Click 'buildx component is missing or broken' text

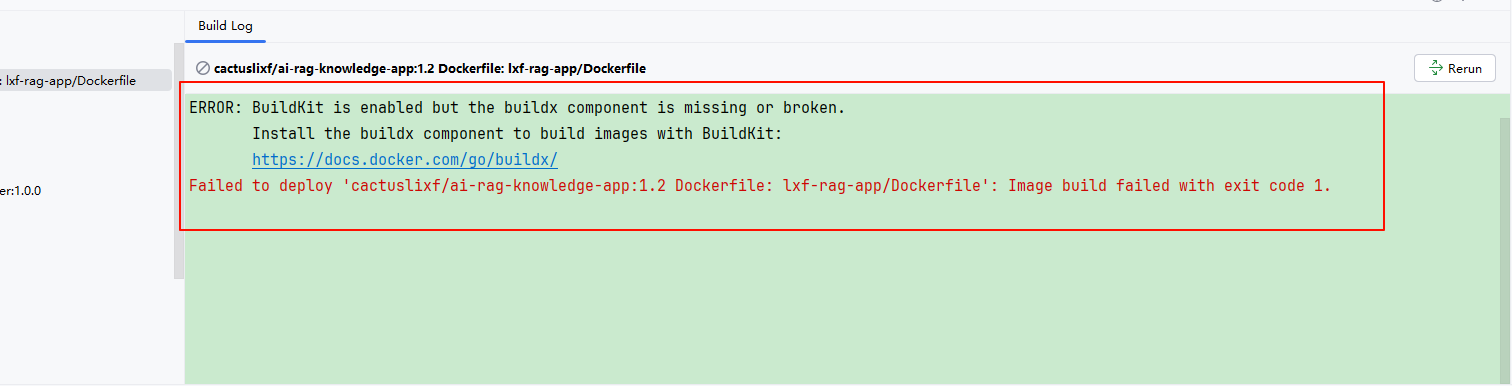670,108
